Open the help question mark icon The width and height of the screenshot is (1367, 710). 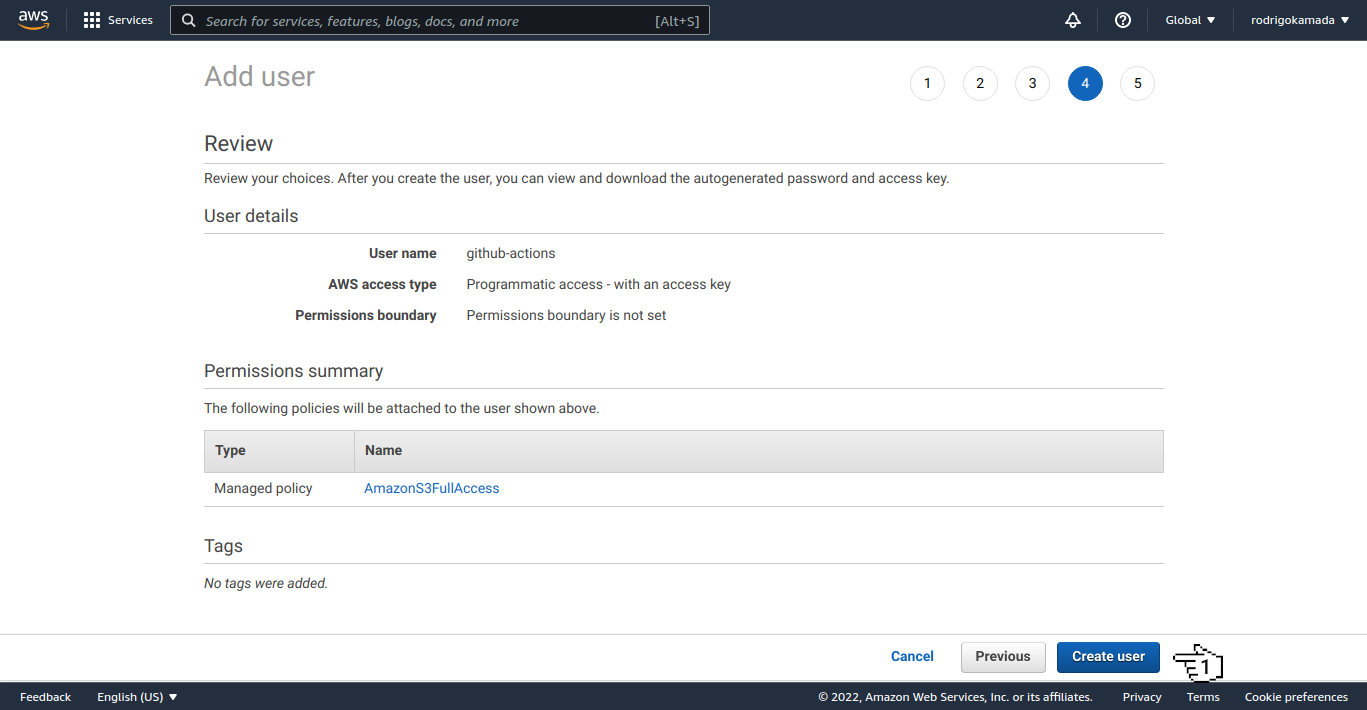pos(1122,20)
